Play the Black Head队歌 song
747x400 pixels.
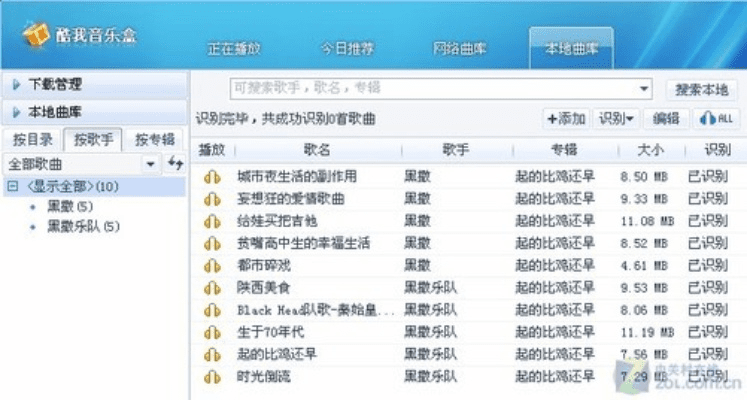(212, 311)
